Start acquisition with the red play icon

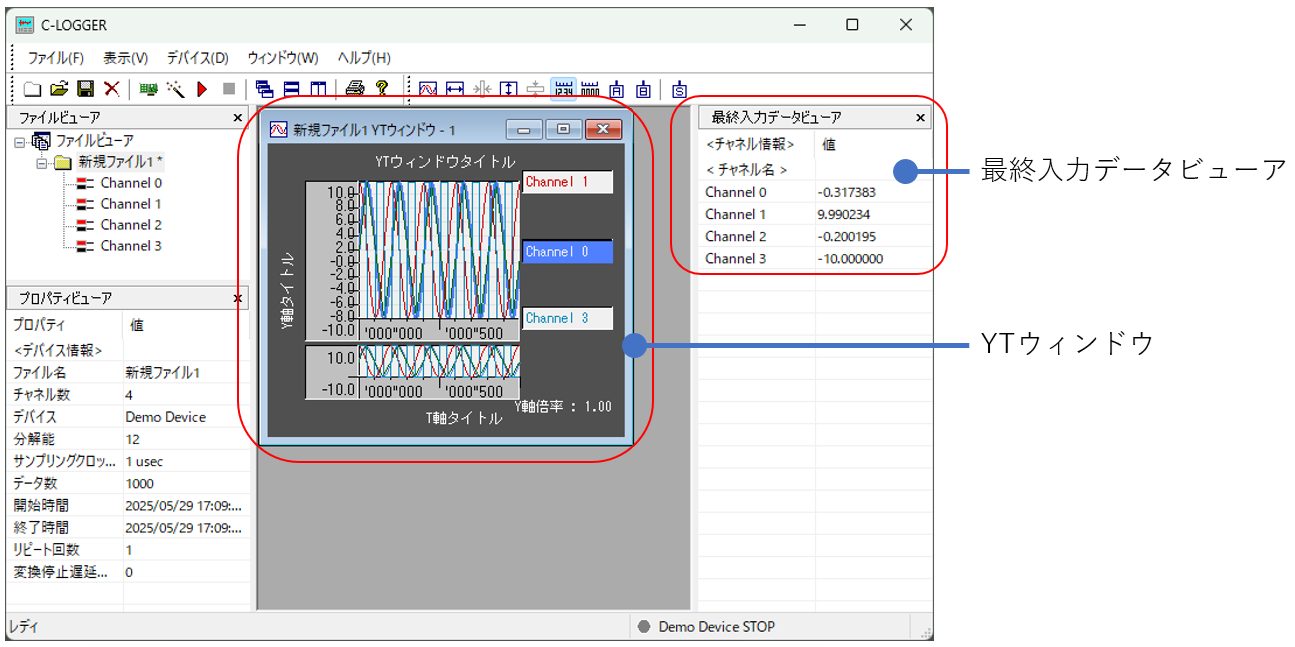pos(202,89)
